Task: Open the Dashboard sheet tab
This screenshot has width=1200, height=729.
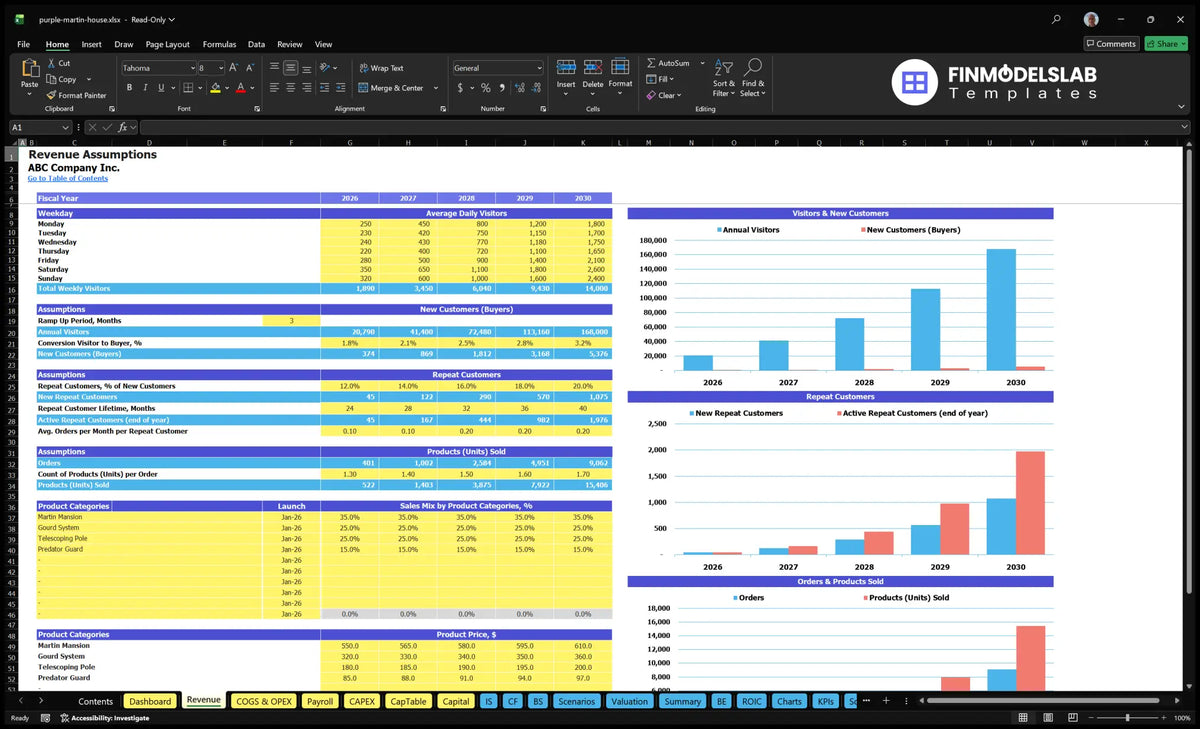Action: pyautogui.click(x=151, y=701)
